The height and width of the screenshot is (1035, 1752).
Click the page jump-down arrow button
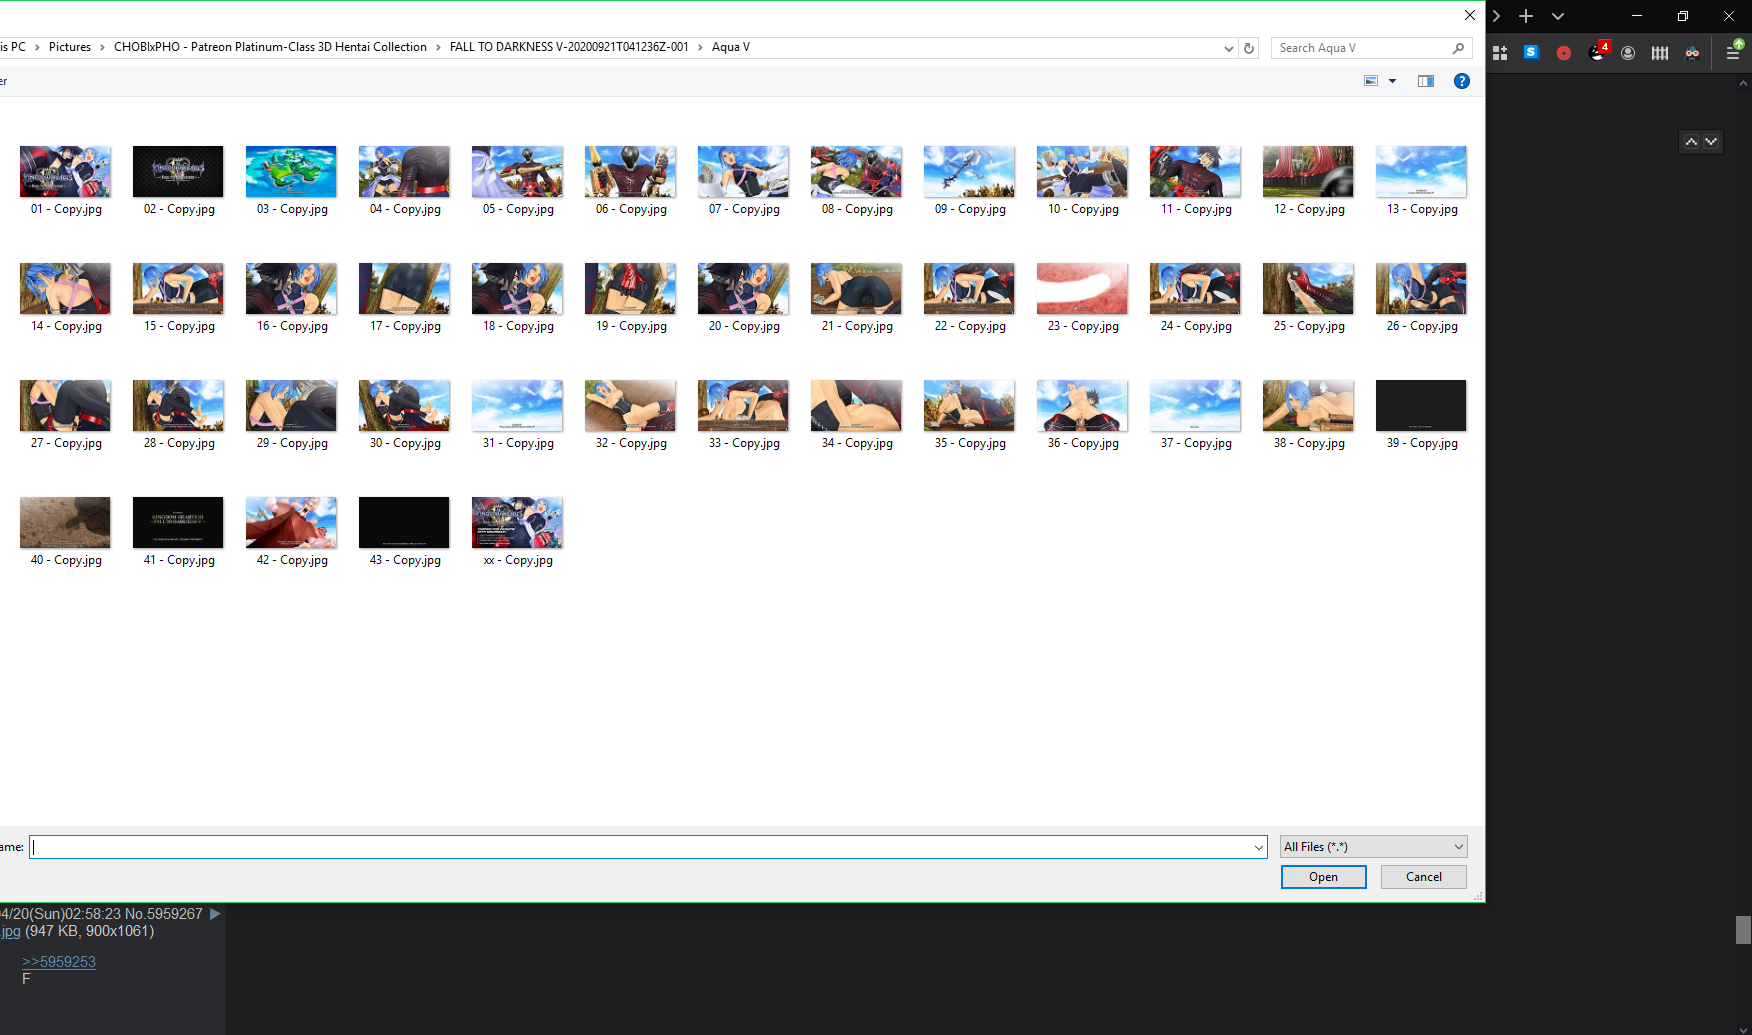pos(1711,142)
